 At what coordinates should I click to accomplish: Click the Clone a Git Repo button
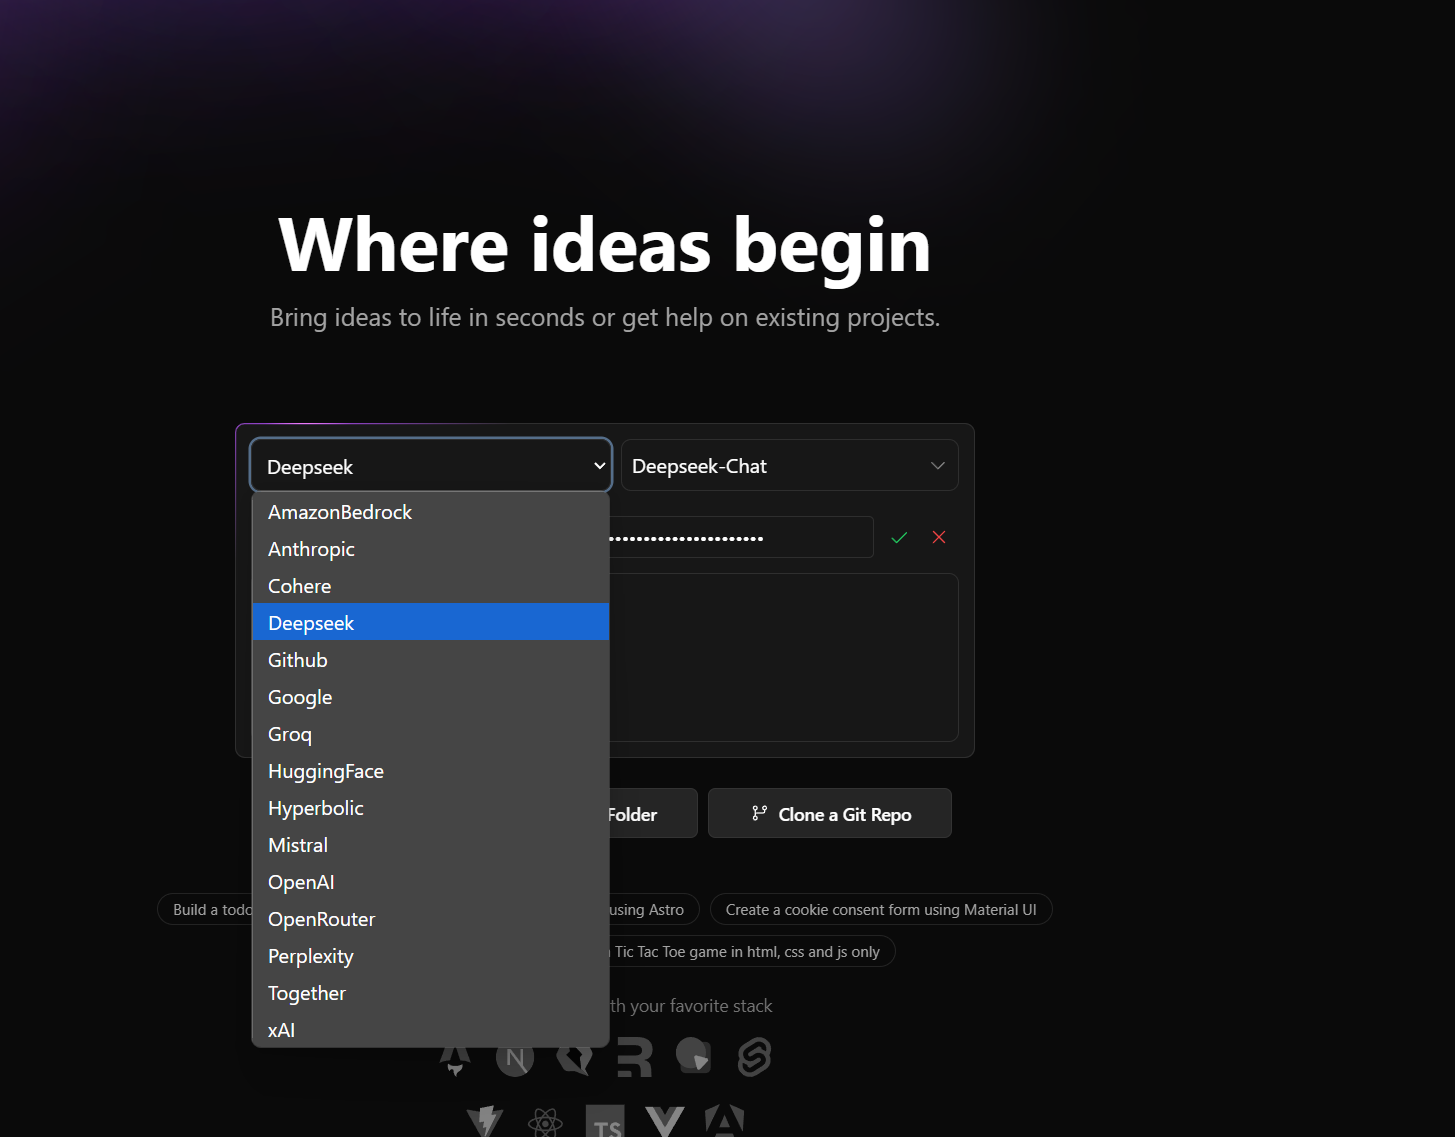coord(830,814)
